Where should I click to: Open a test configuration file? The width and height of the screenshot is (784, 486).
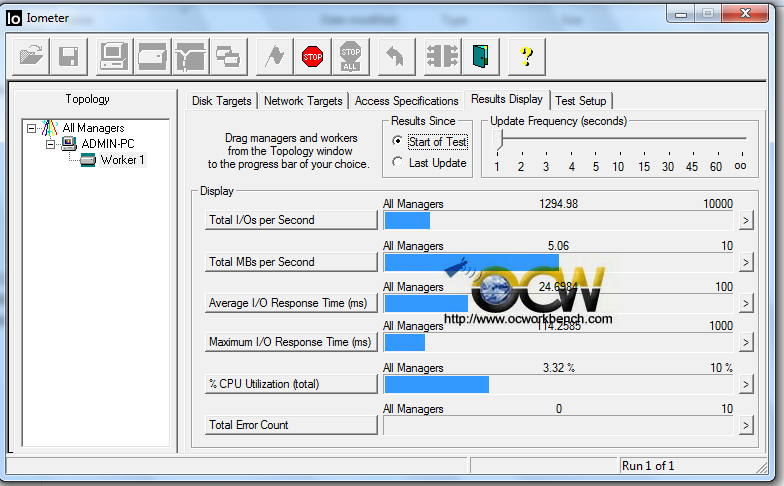pyautogui.click(x=31, y=56)
